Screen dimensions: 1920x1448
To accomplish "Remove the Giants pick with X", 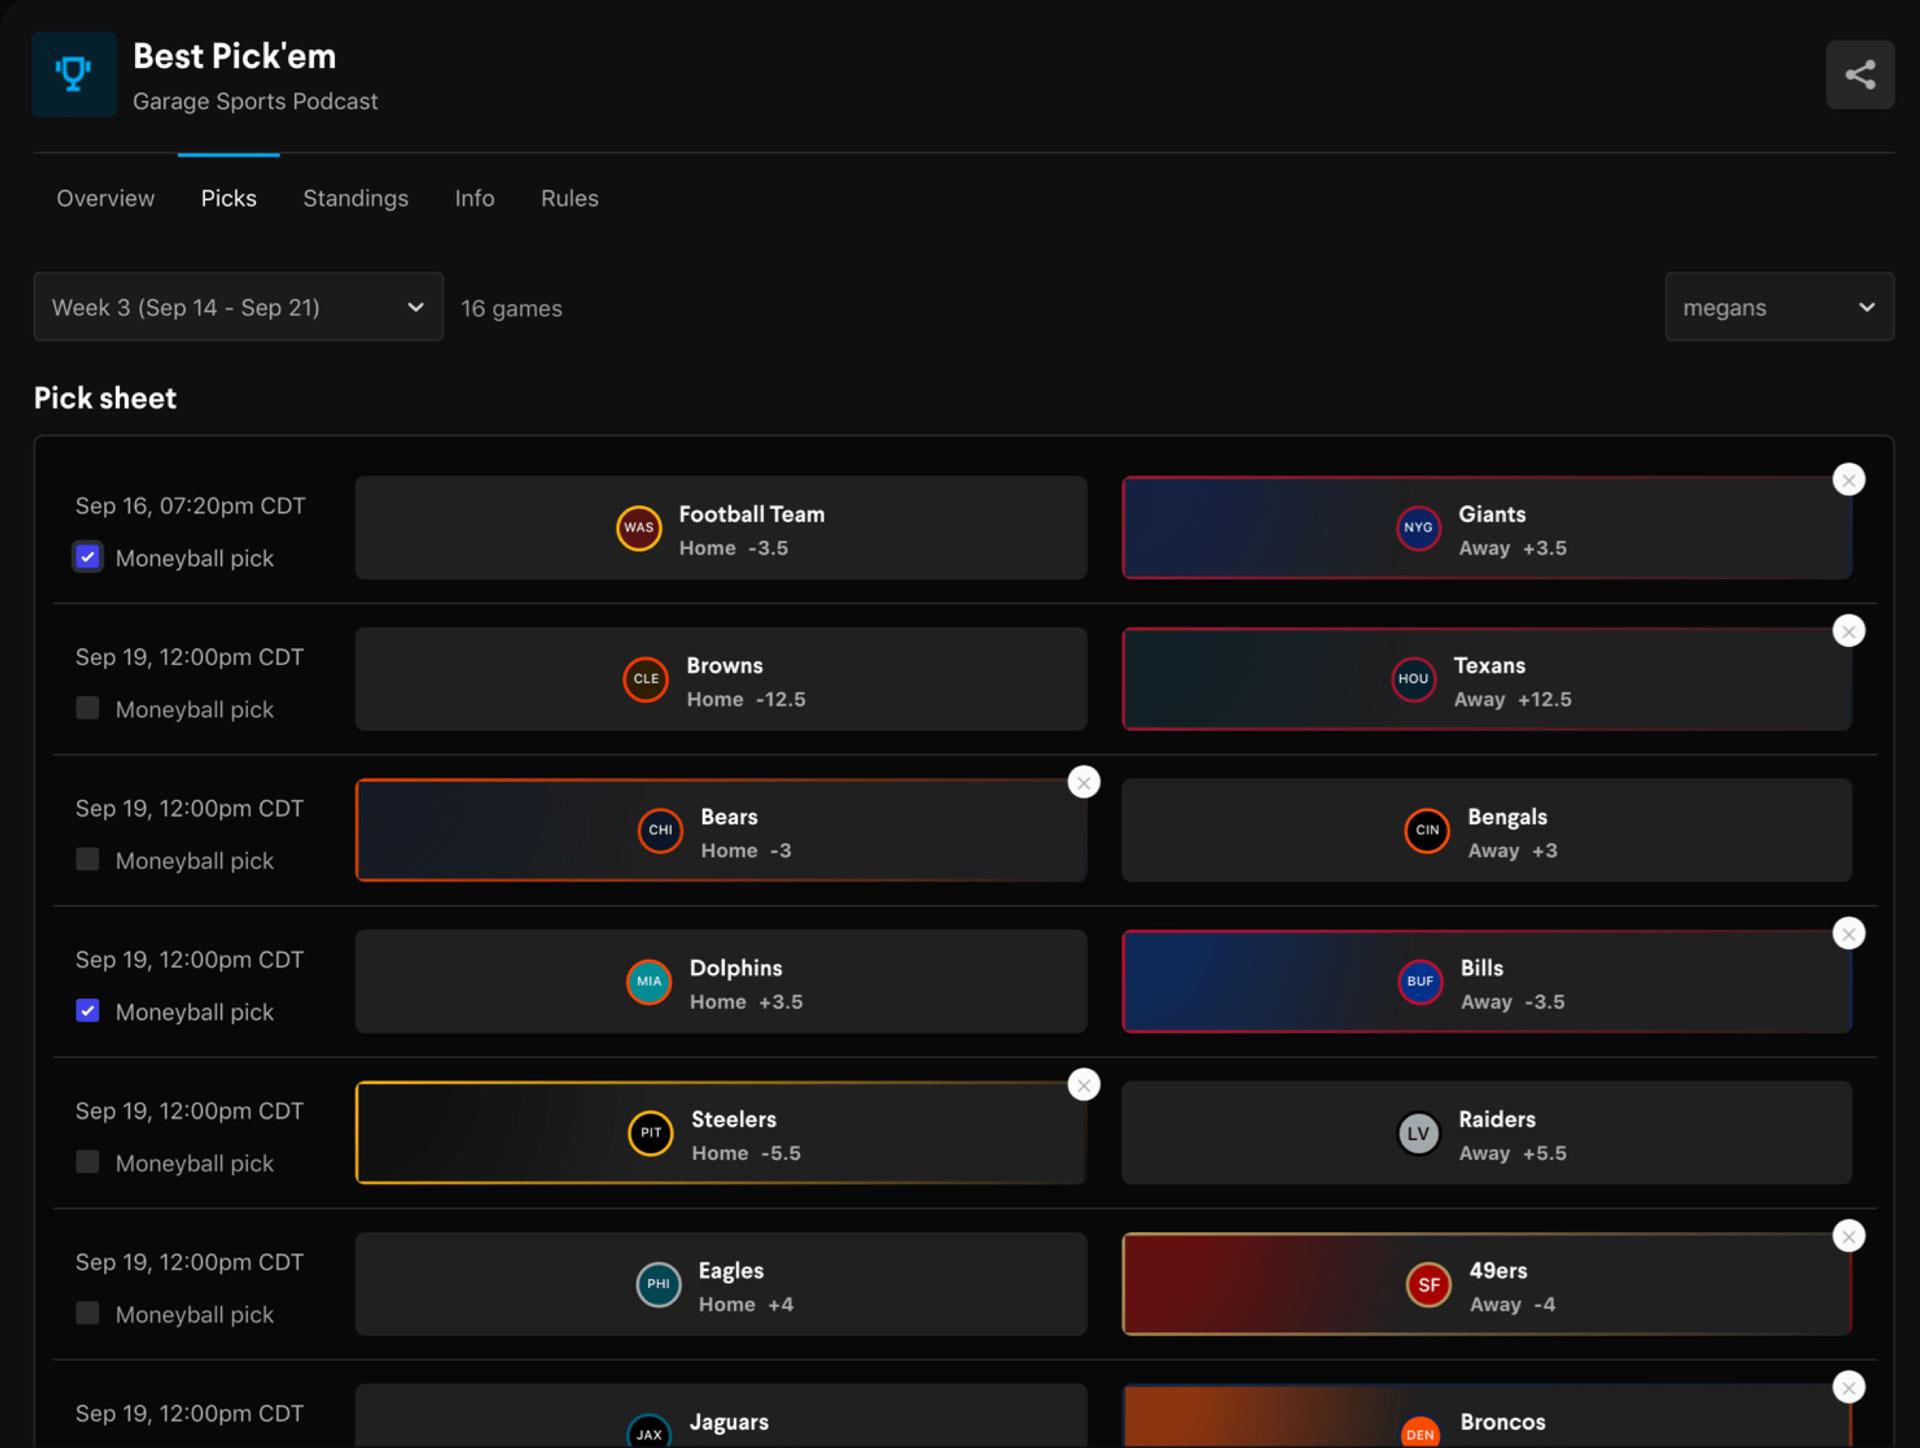I will [1848, 481].
